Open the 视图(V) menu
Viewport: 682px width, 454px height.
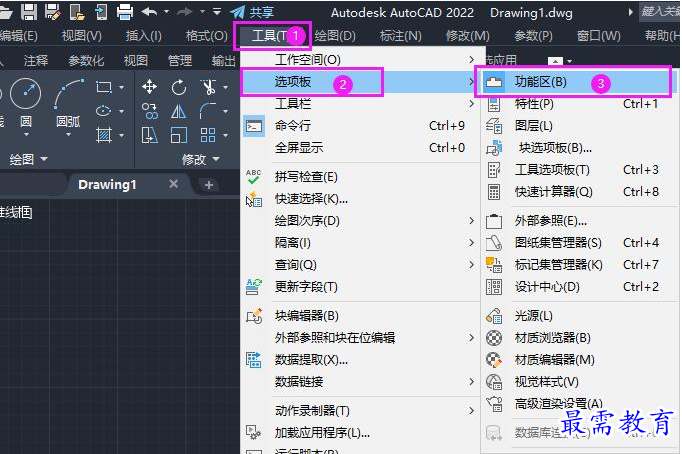tap(81, 36)
